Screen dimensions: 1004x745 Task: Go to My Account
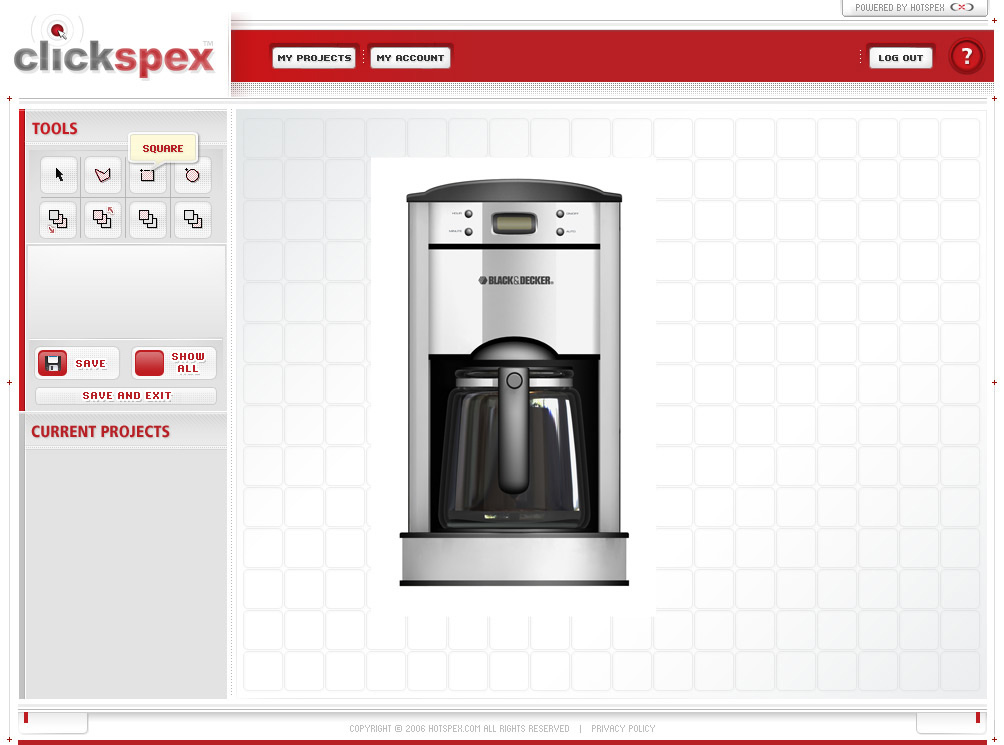pos(410,58)
